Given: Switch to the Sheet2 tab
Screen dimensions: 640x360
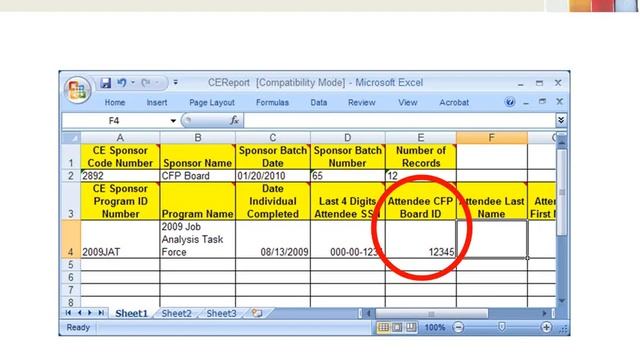Looking at the screenshot, I should (176, 313).
